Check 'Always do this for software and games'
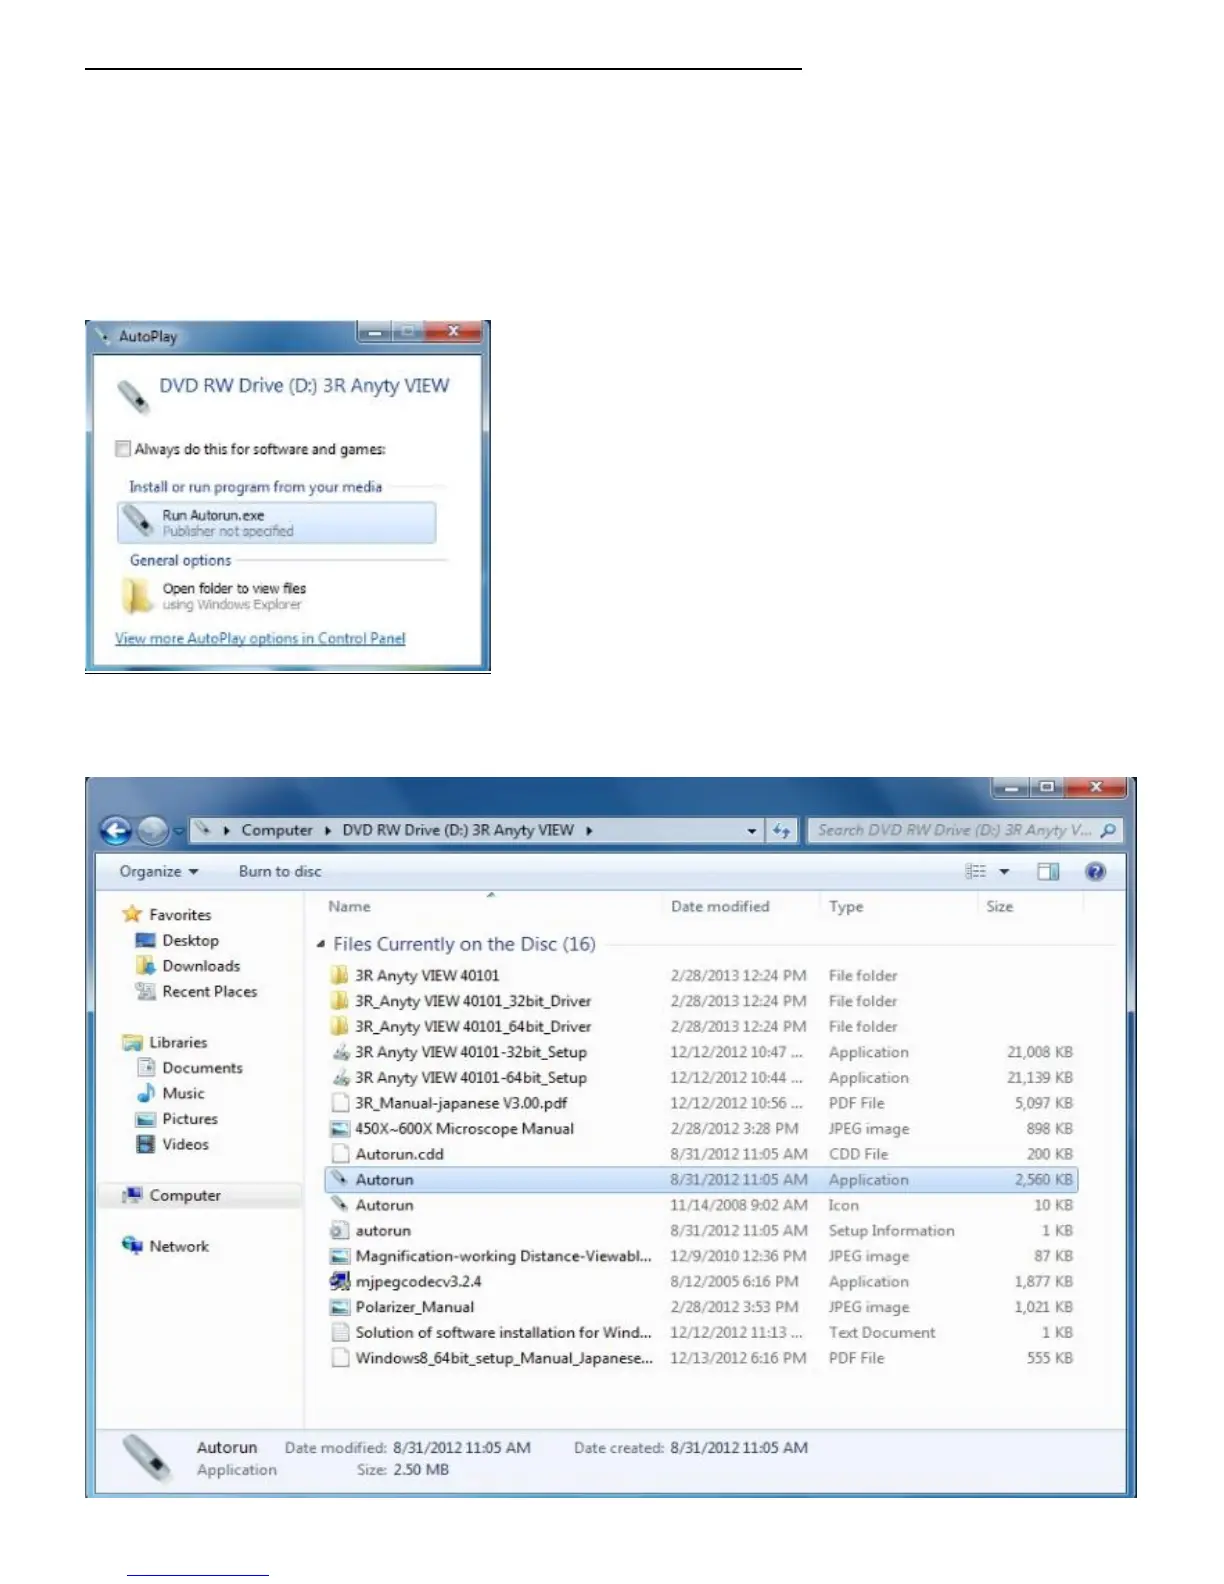 (123, 449)
